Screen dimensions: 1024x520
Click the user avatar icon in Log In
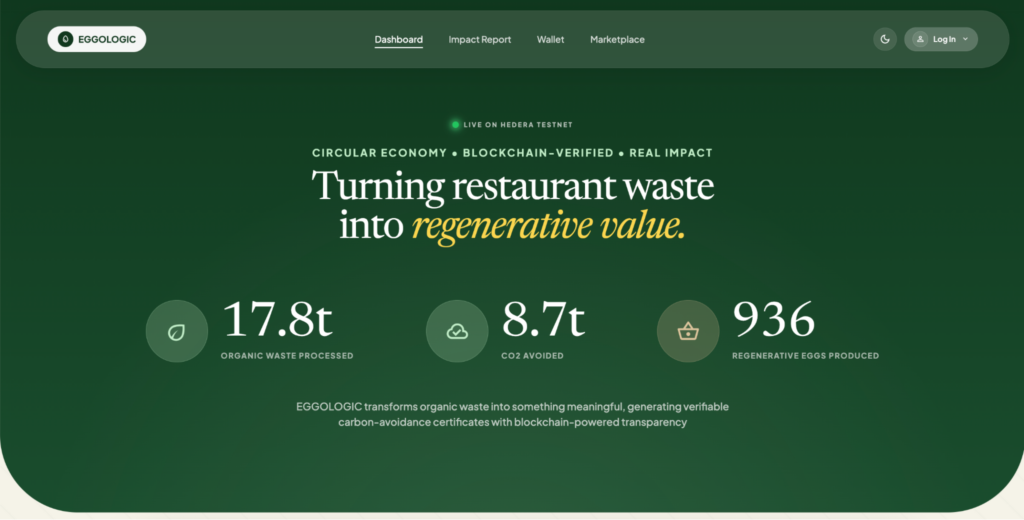point(920,39)
